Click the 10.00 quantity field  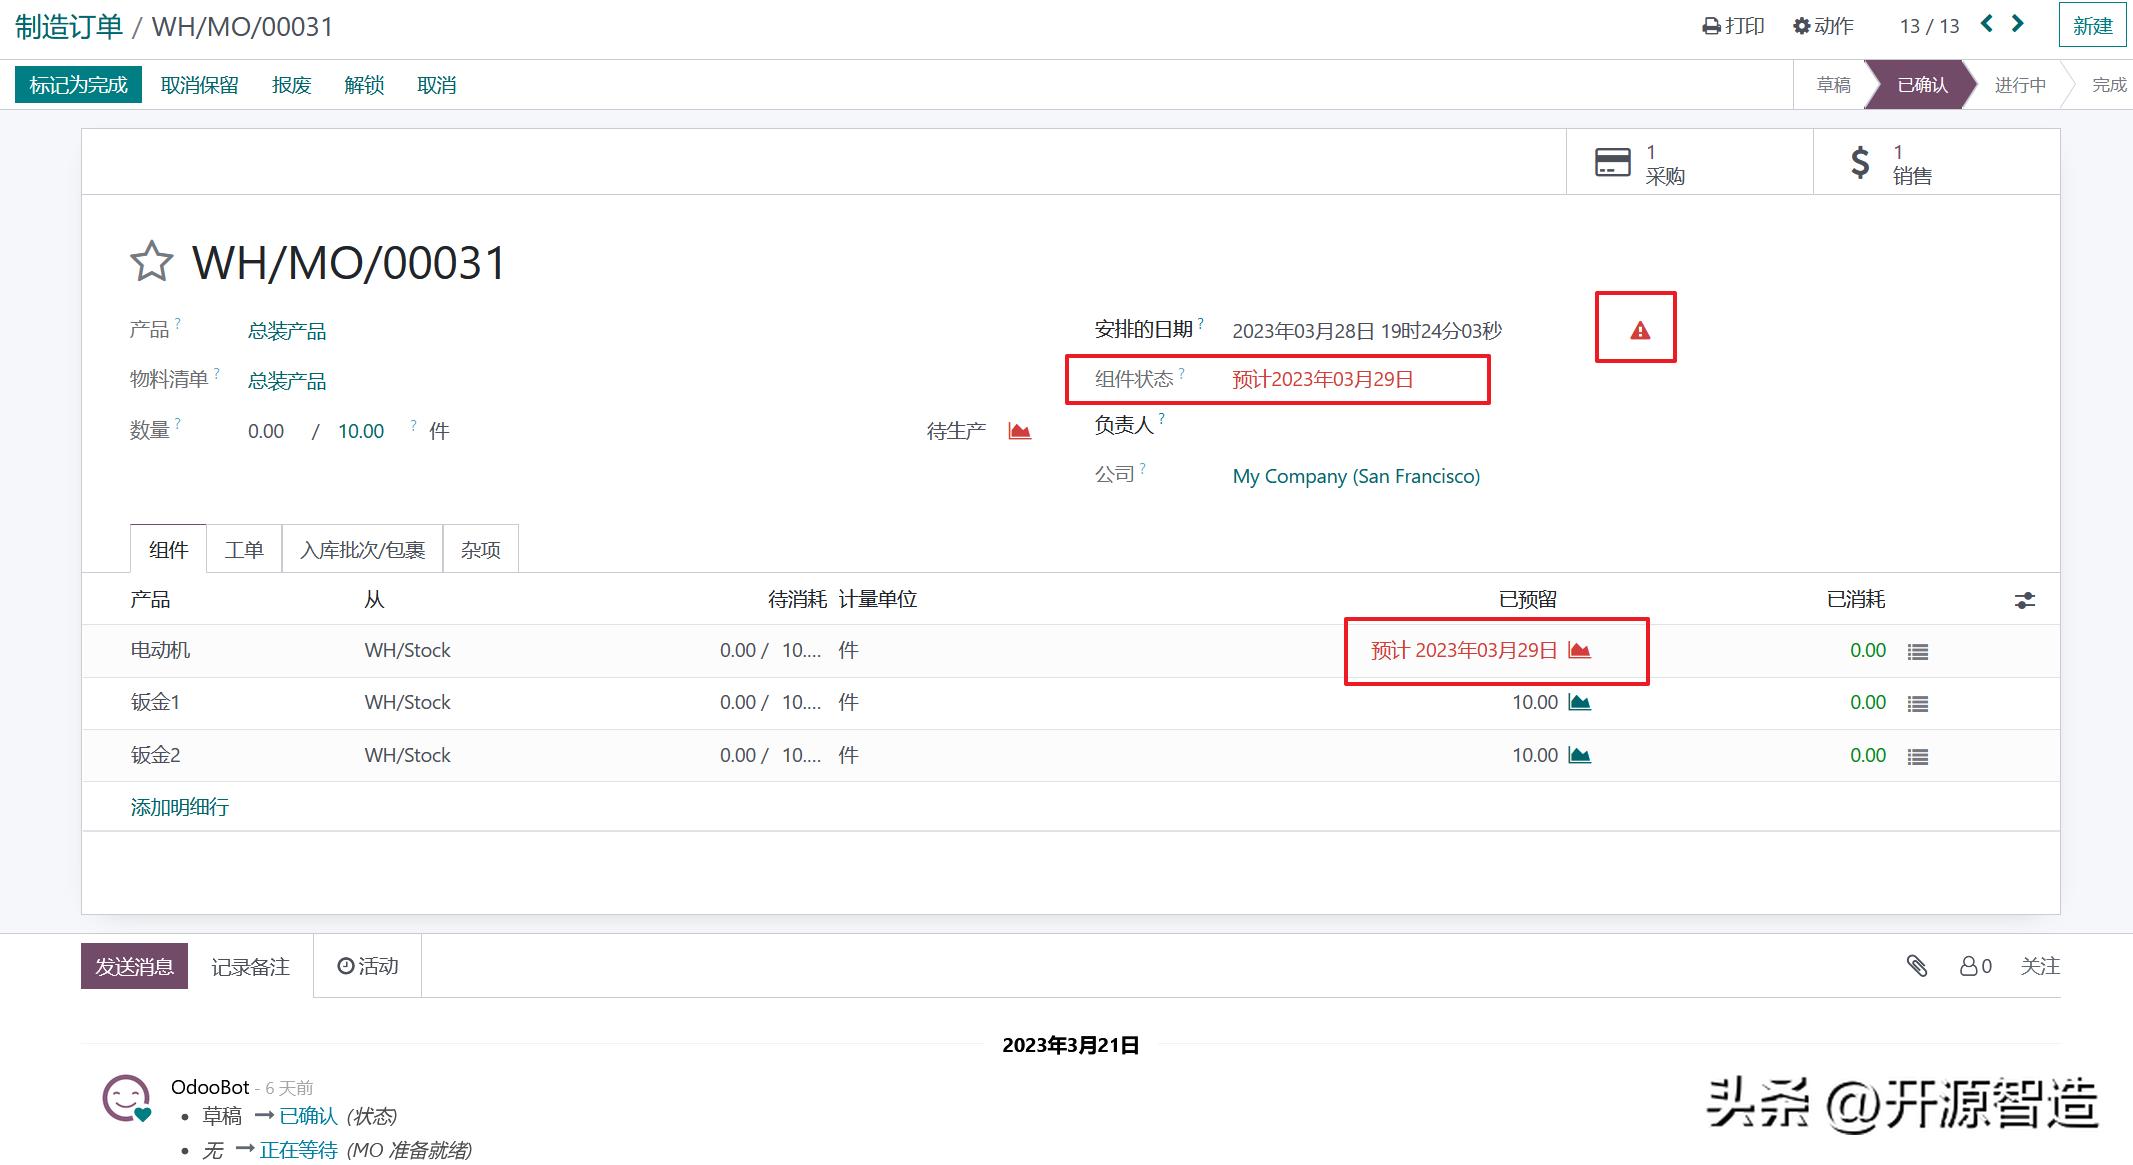[361, 431]
